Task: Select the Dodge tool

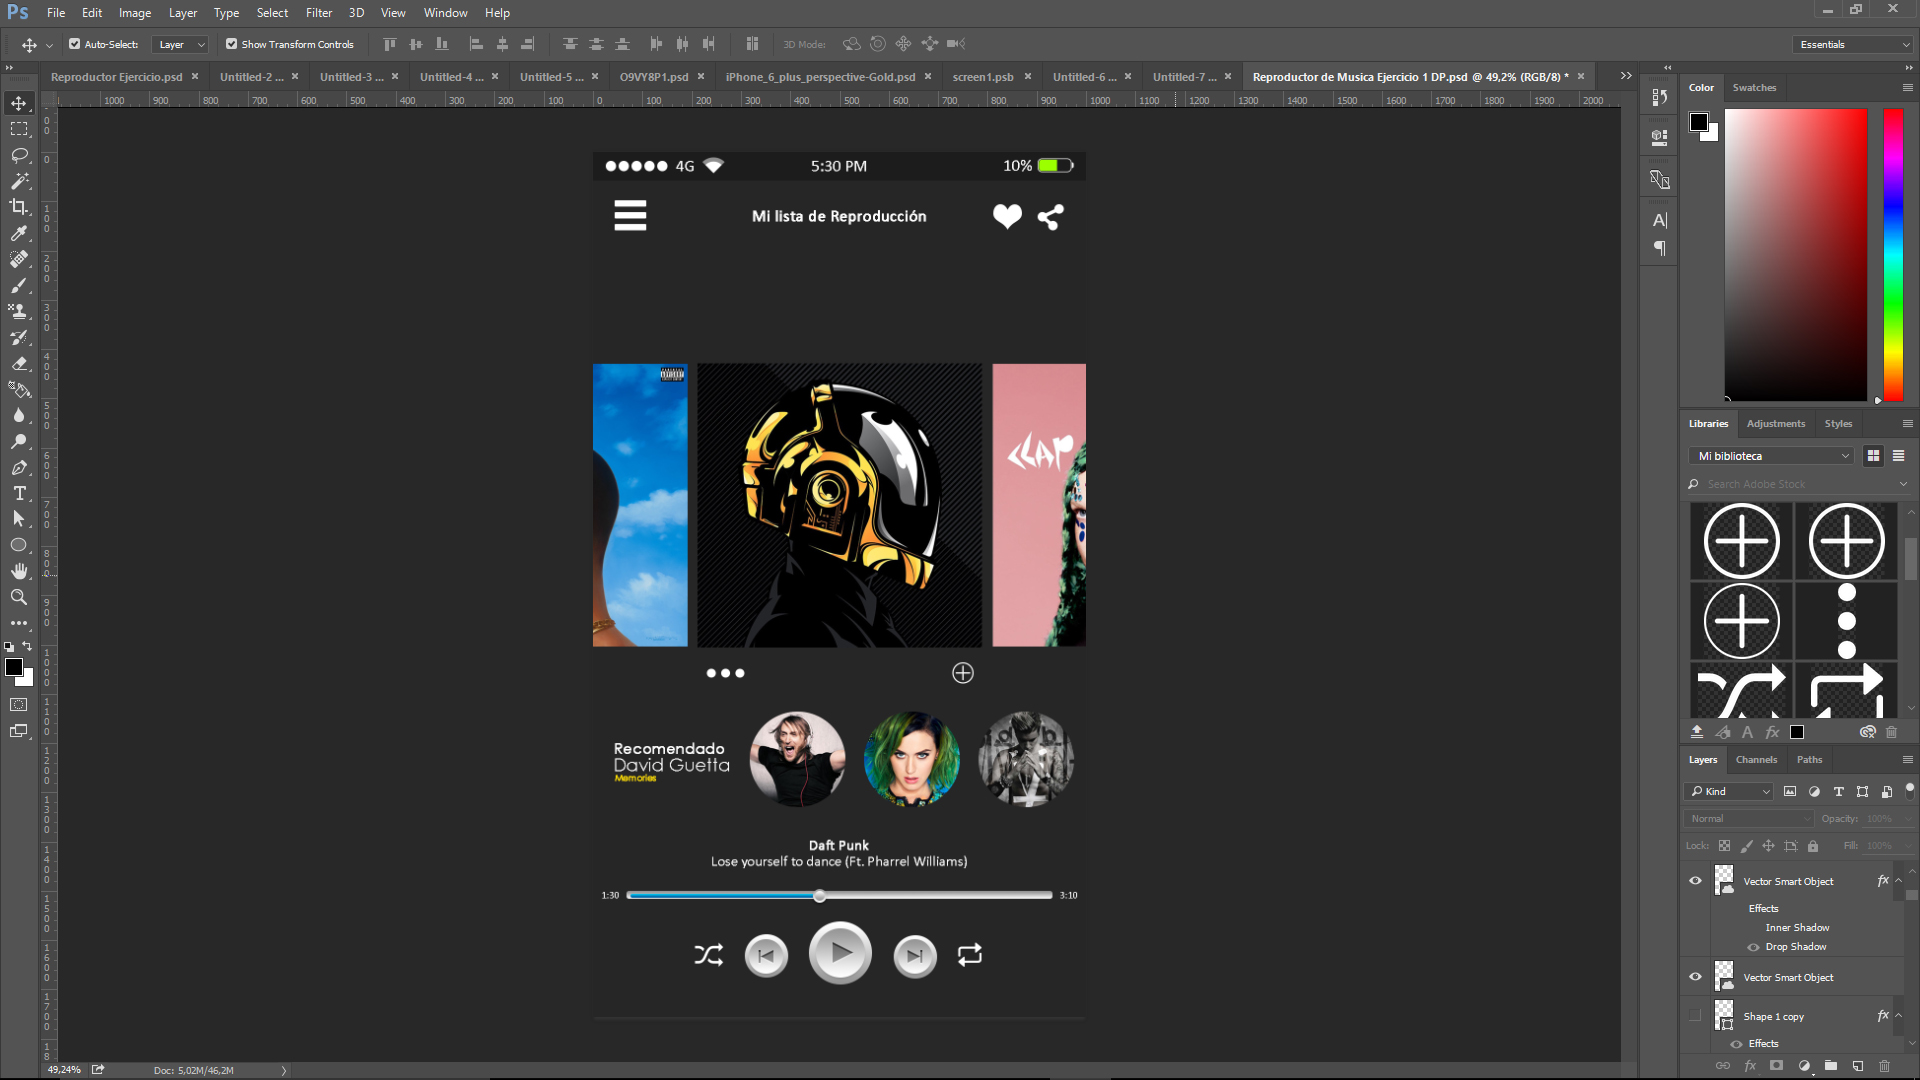Action: click(x=19, y=441)
